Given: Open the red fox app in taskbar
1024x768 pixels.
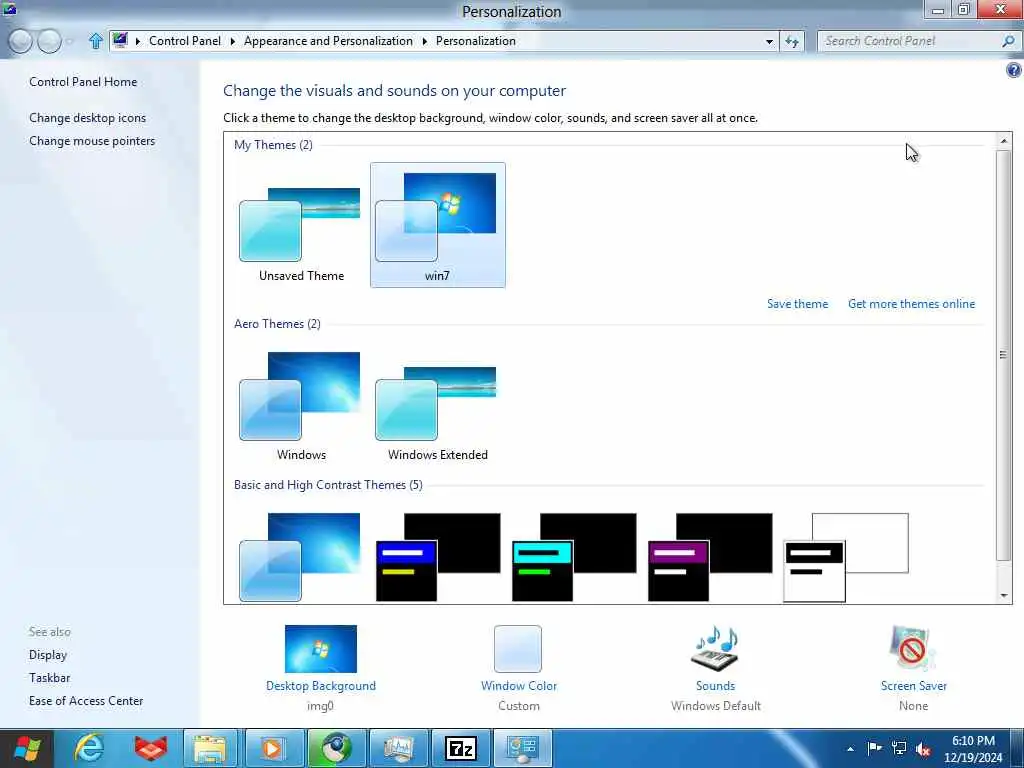Looking at the screenshot, I should coord(150,748).
